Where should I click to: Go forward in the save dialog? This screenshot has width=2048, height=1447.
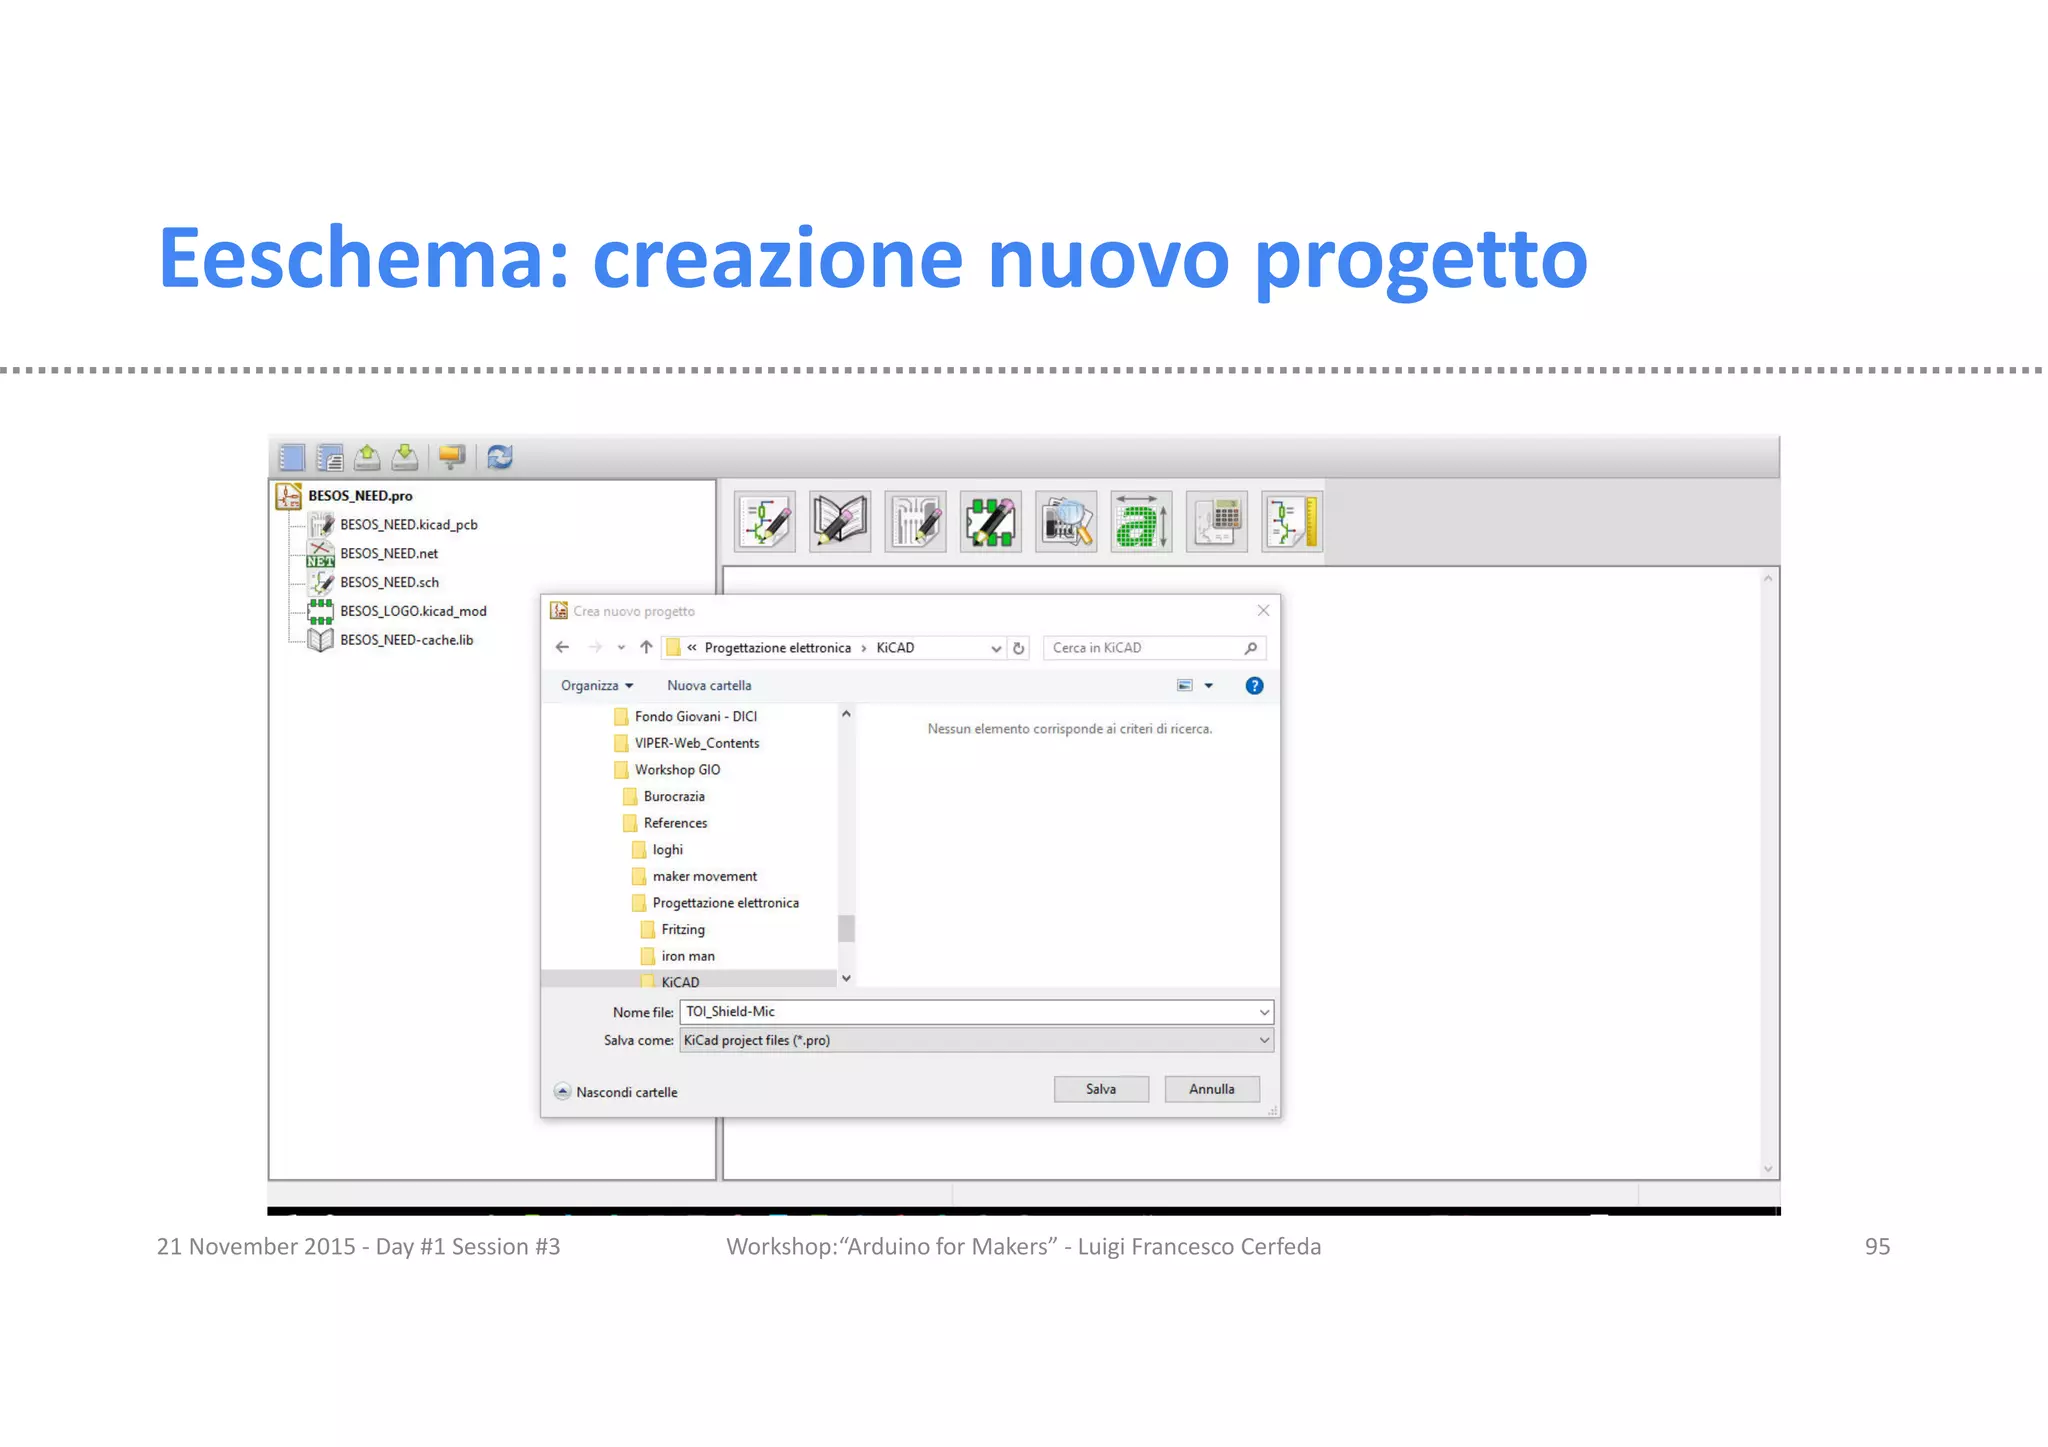(595, 648)
